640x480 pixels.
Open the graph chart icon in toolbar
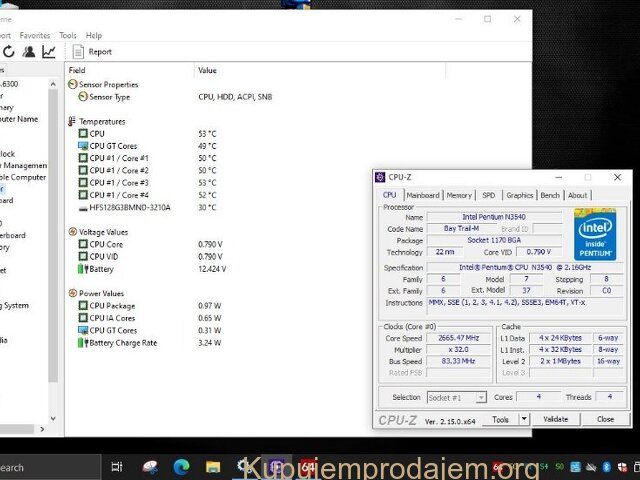pos(48,52)
